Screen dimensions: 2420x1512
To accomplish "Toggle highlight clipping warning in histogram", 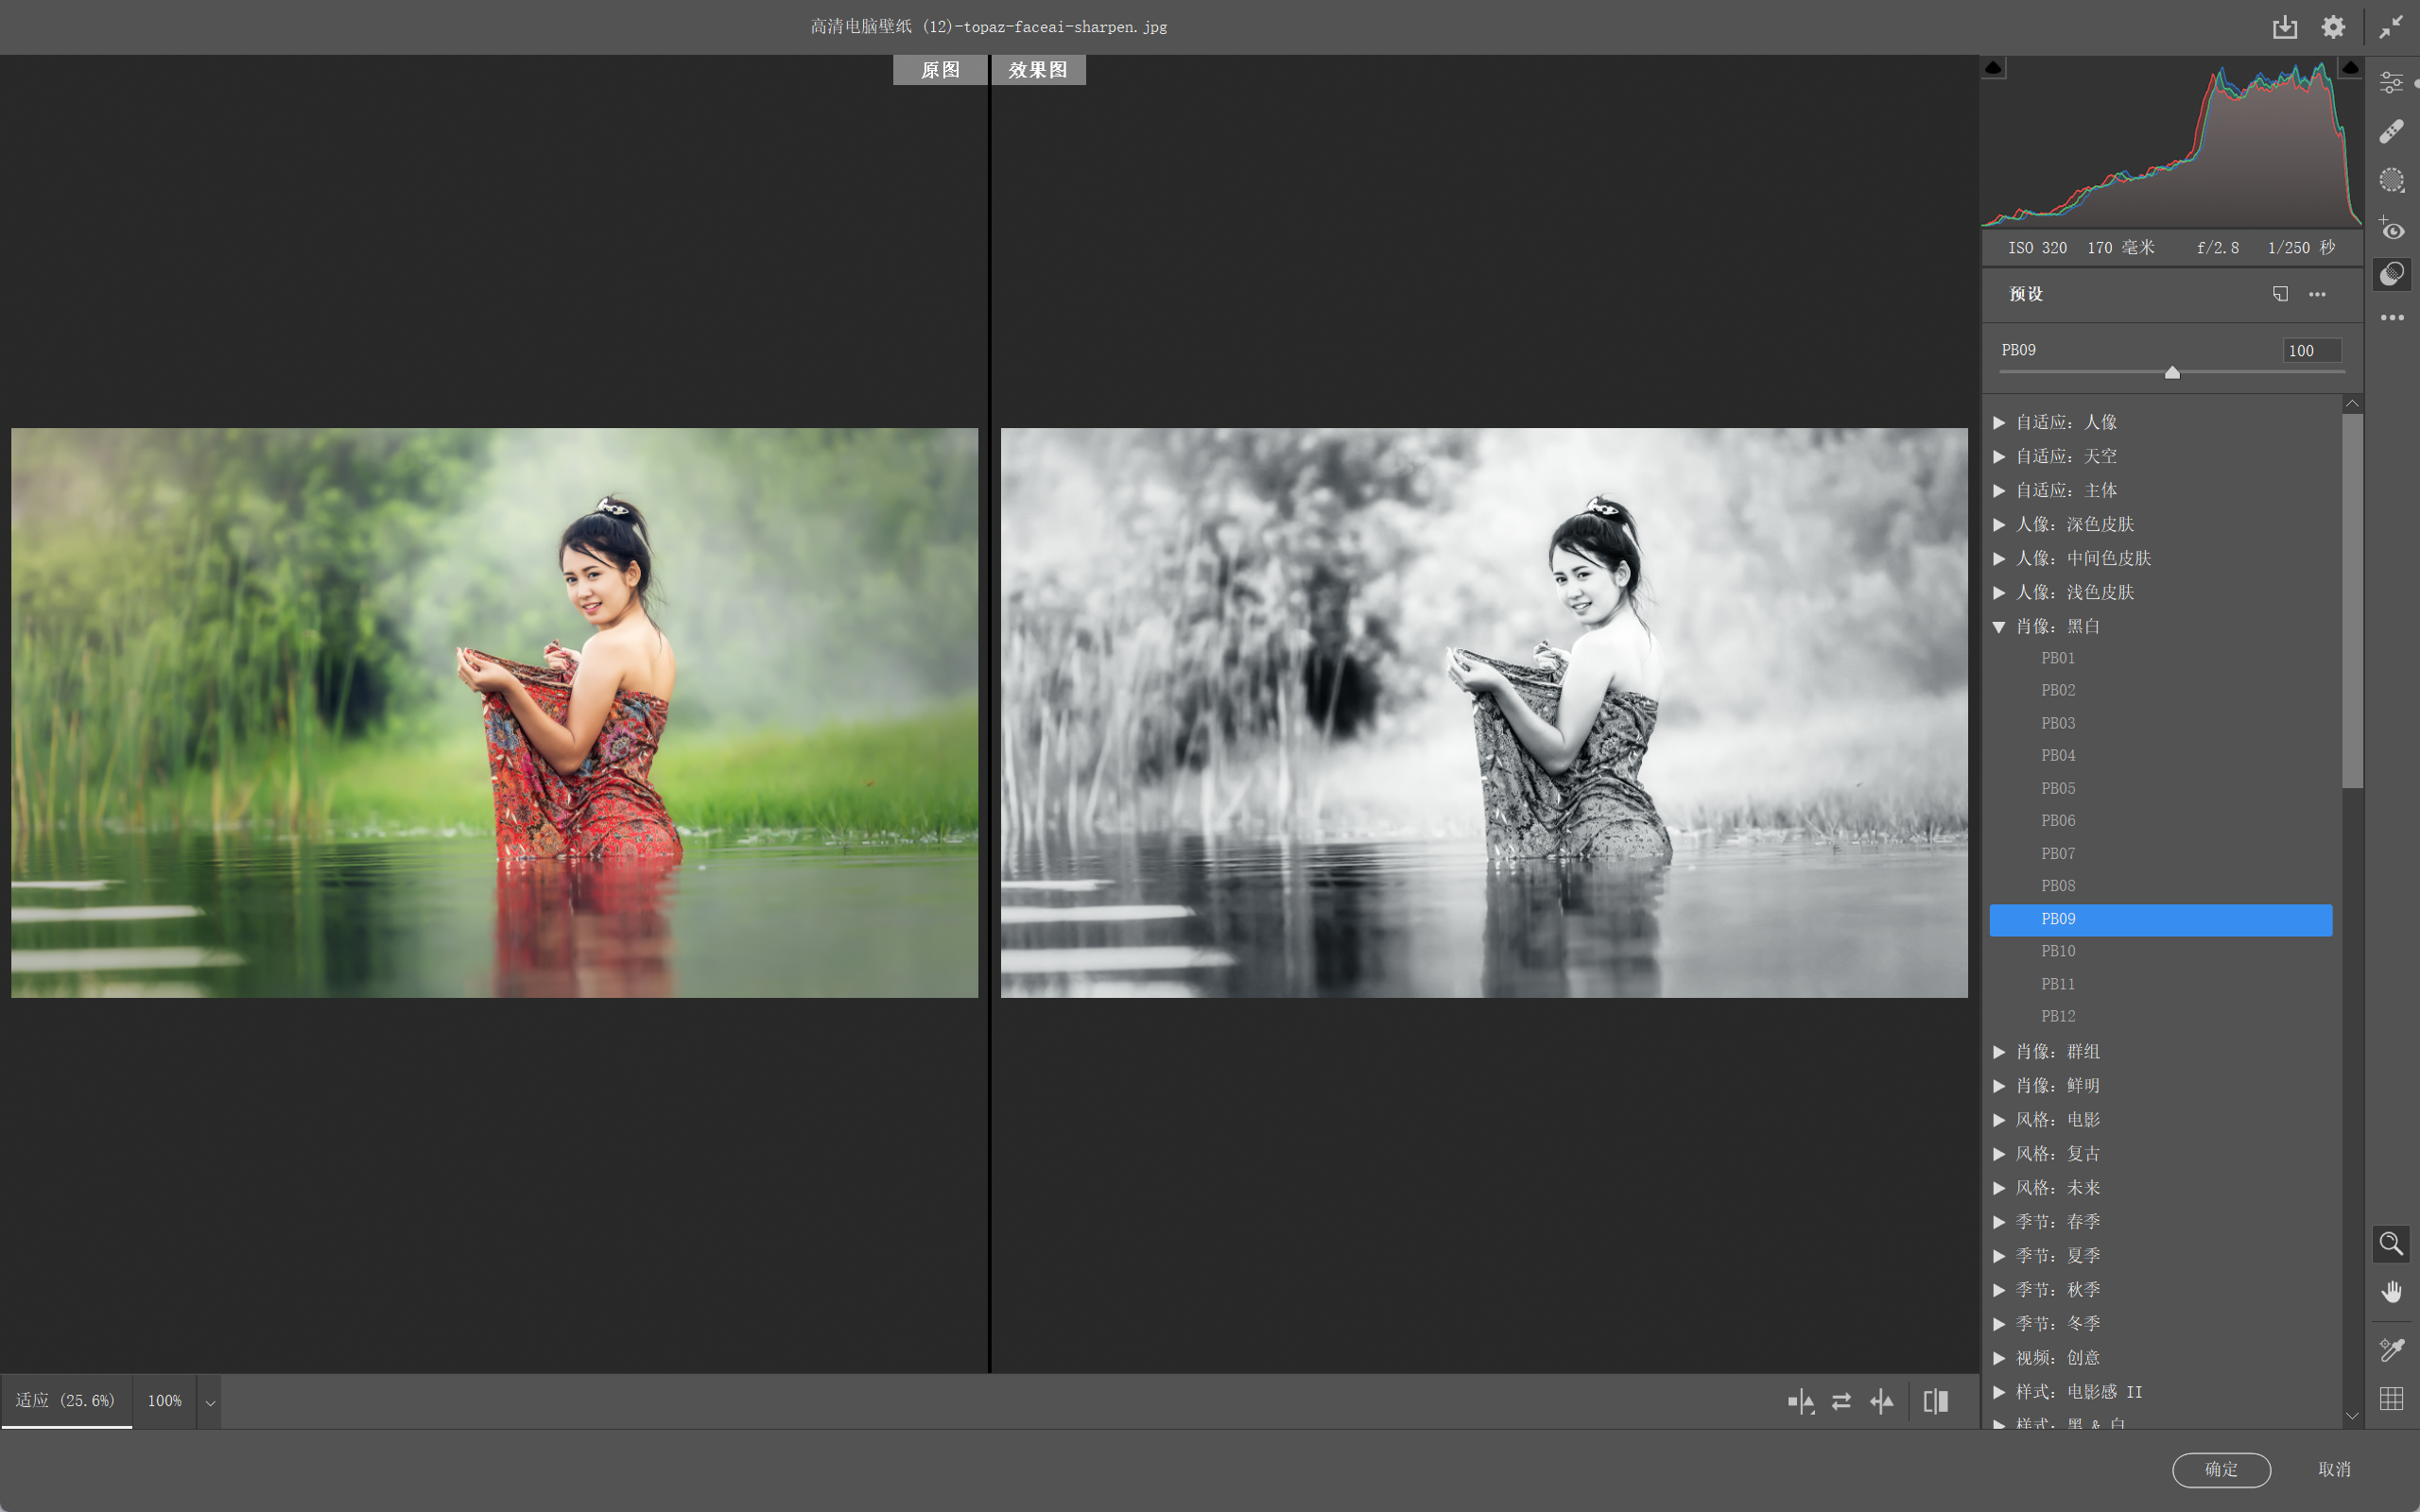I will [x=2350, y=68].
